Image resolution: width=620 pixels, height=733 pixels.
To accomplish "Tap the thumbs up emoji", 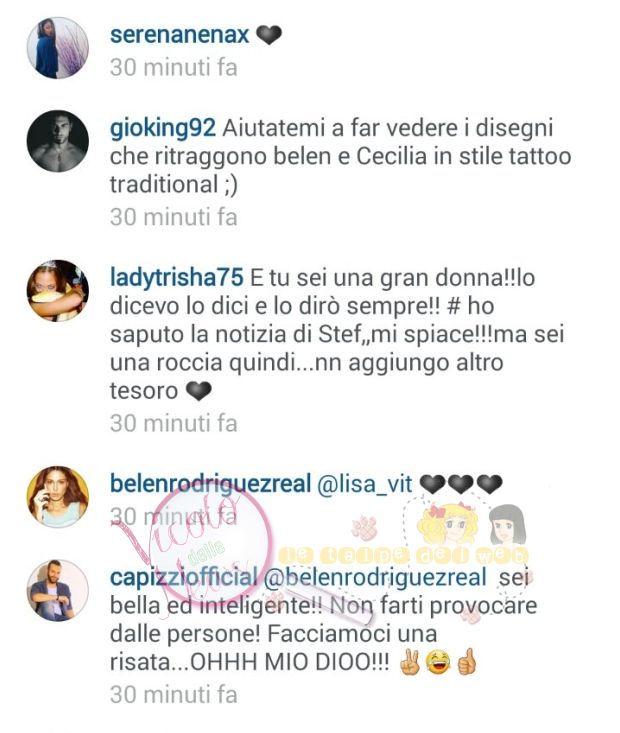I will click(x=466, y=661).
